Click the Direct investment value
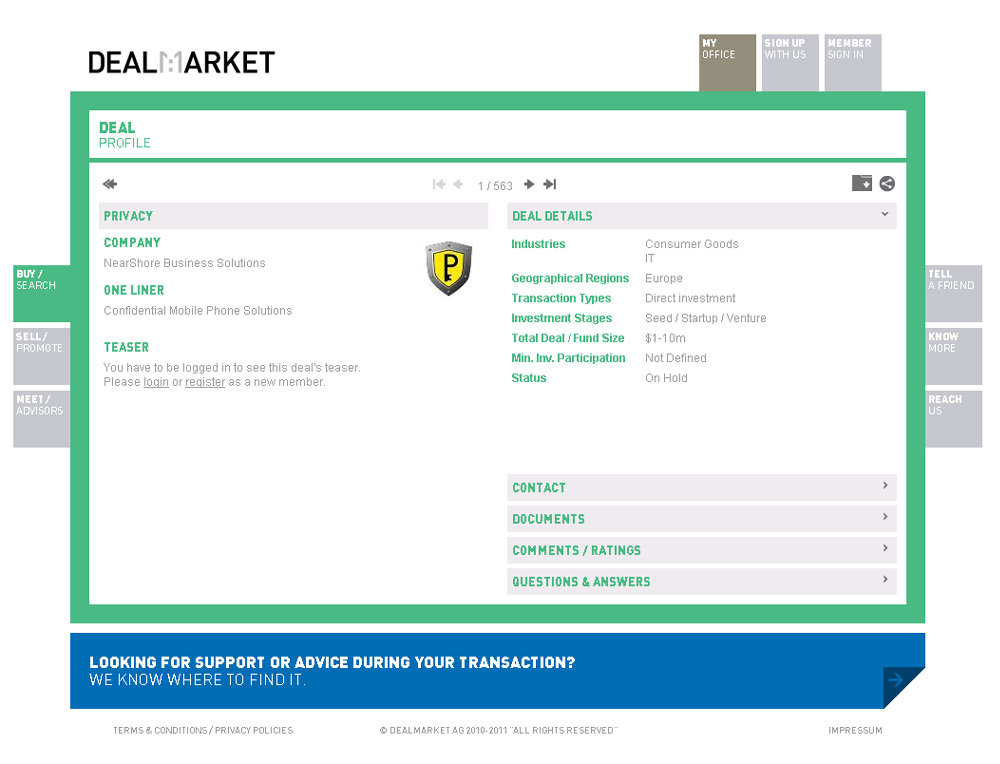Image resolution: width=1000 pixels, height=764 pixels. (x=690, y=298)
